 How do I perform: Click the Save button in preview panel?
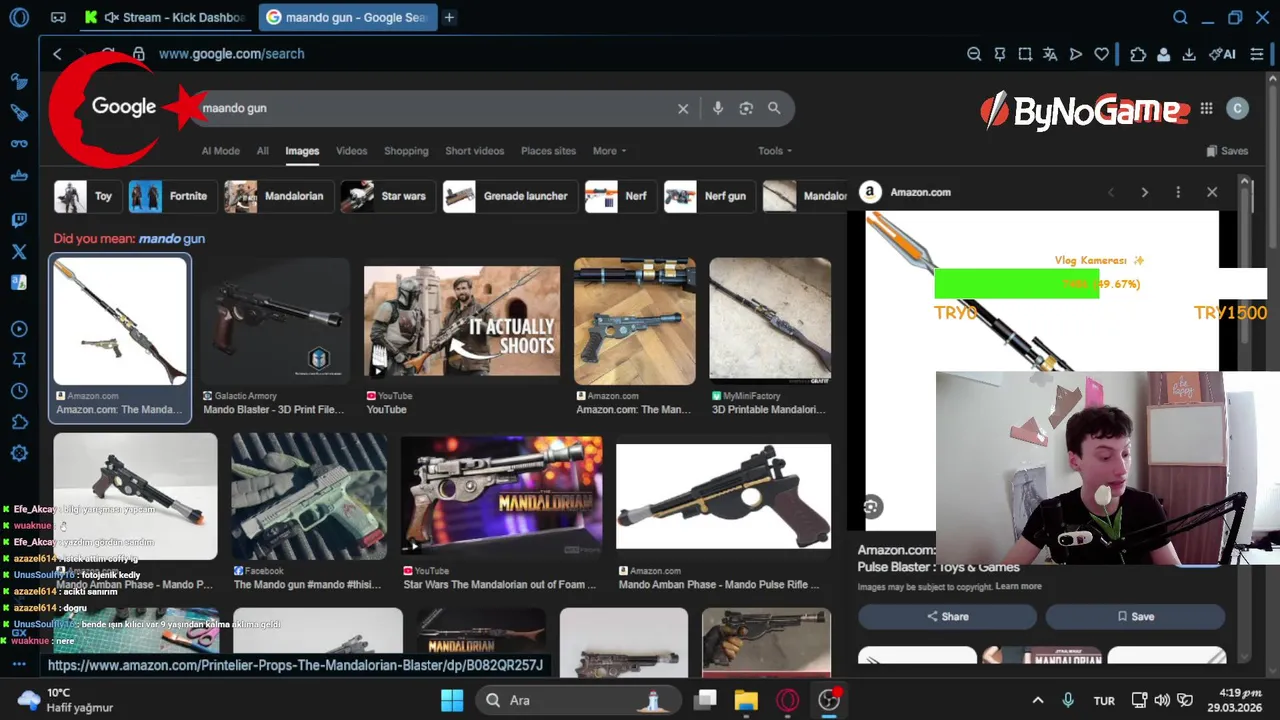(1135, 617)
